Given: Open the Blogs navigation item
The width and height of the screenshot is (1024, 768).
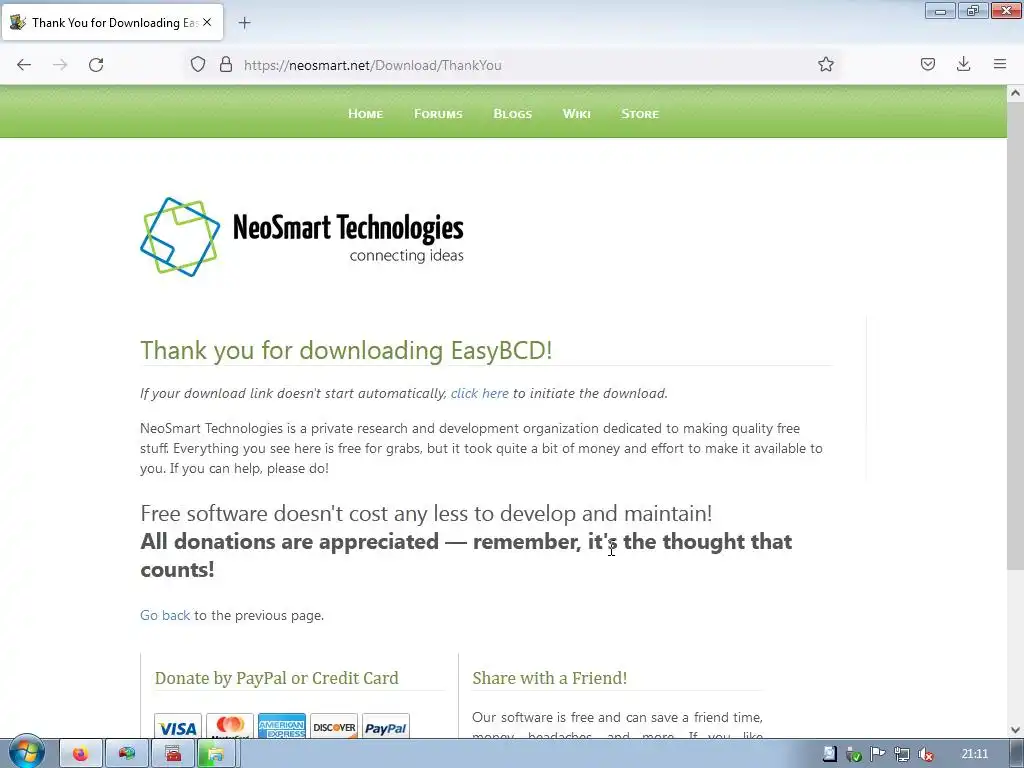Looking at the screenshot, I should 513,114.
